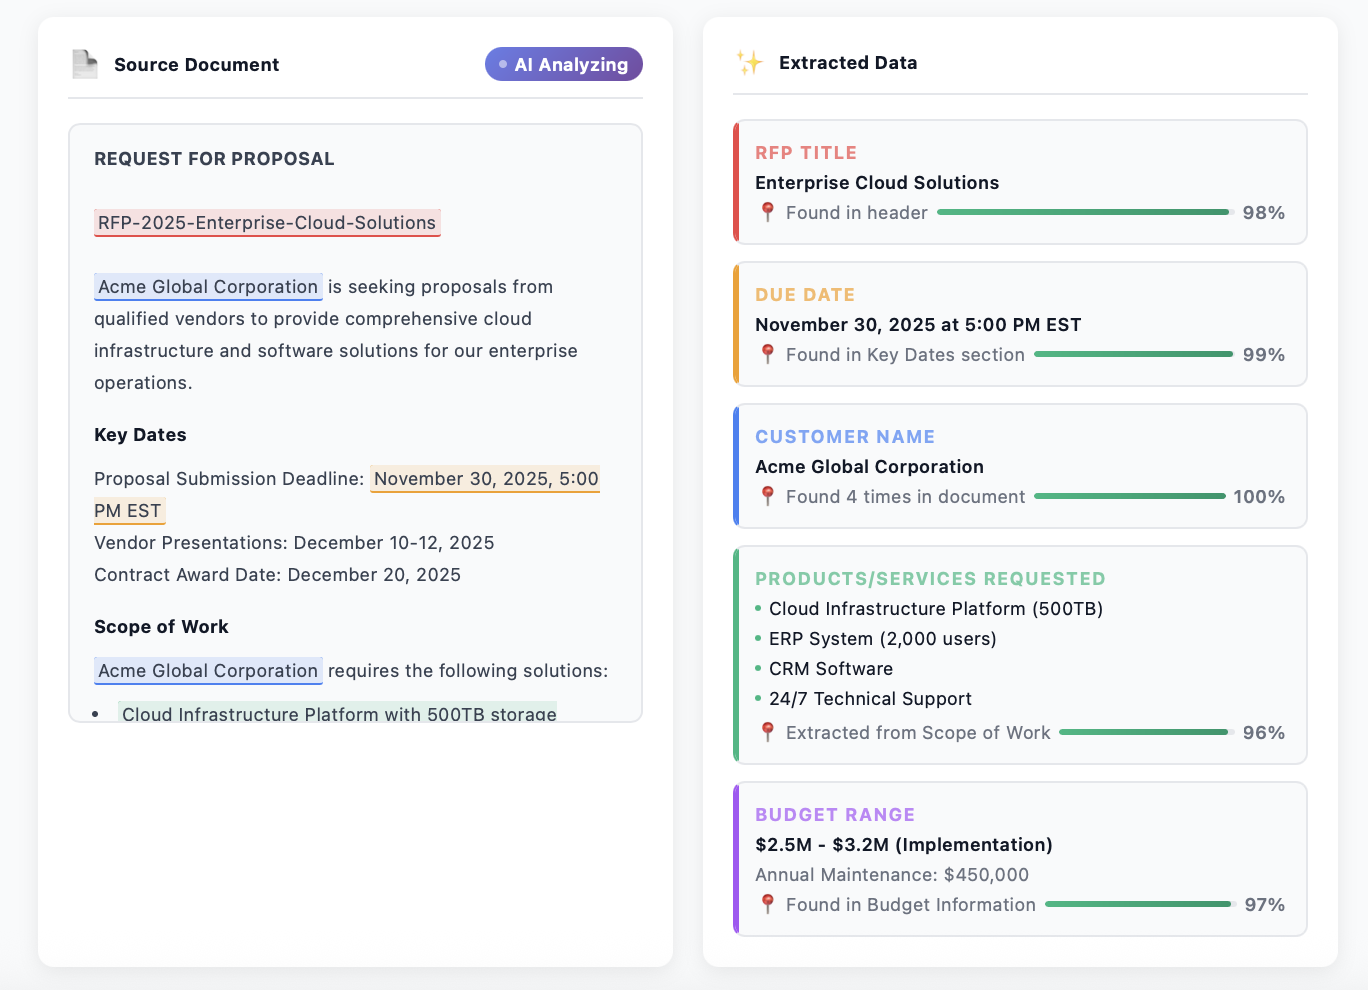Click the pin icon beside Extracted from Scope of Work

click(x=767, y=732)
